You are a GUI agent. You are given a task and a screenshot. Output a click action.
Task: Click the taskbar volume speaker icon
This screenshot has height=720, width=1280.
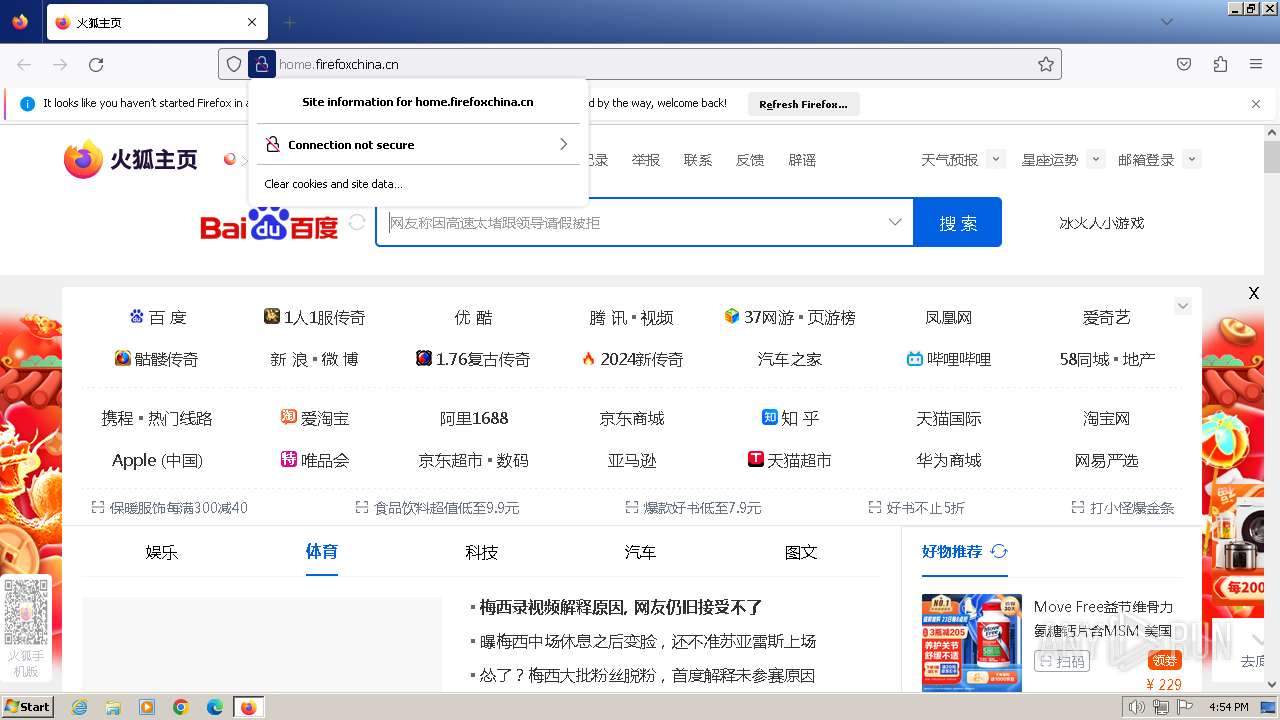[1136, 707]
